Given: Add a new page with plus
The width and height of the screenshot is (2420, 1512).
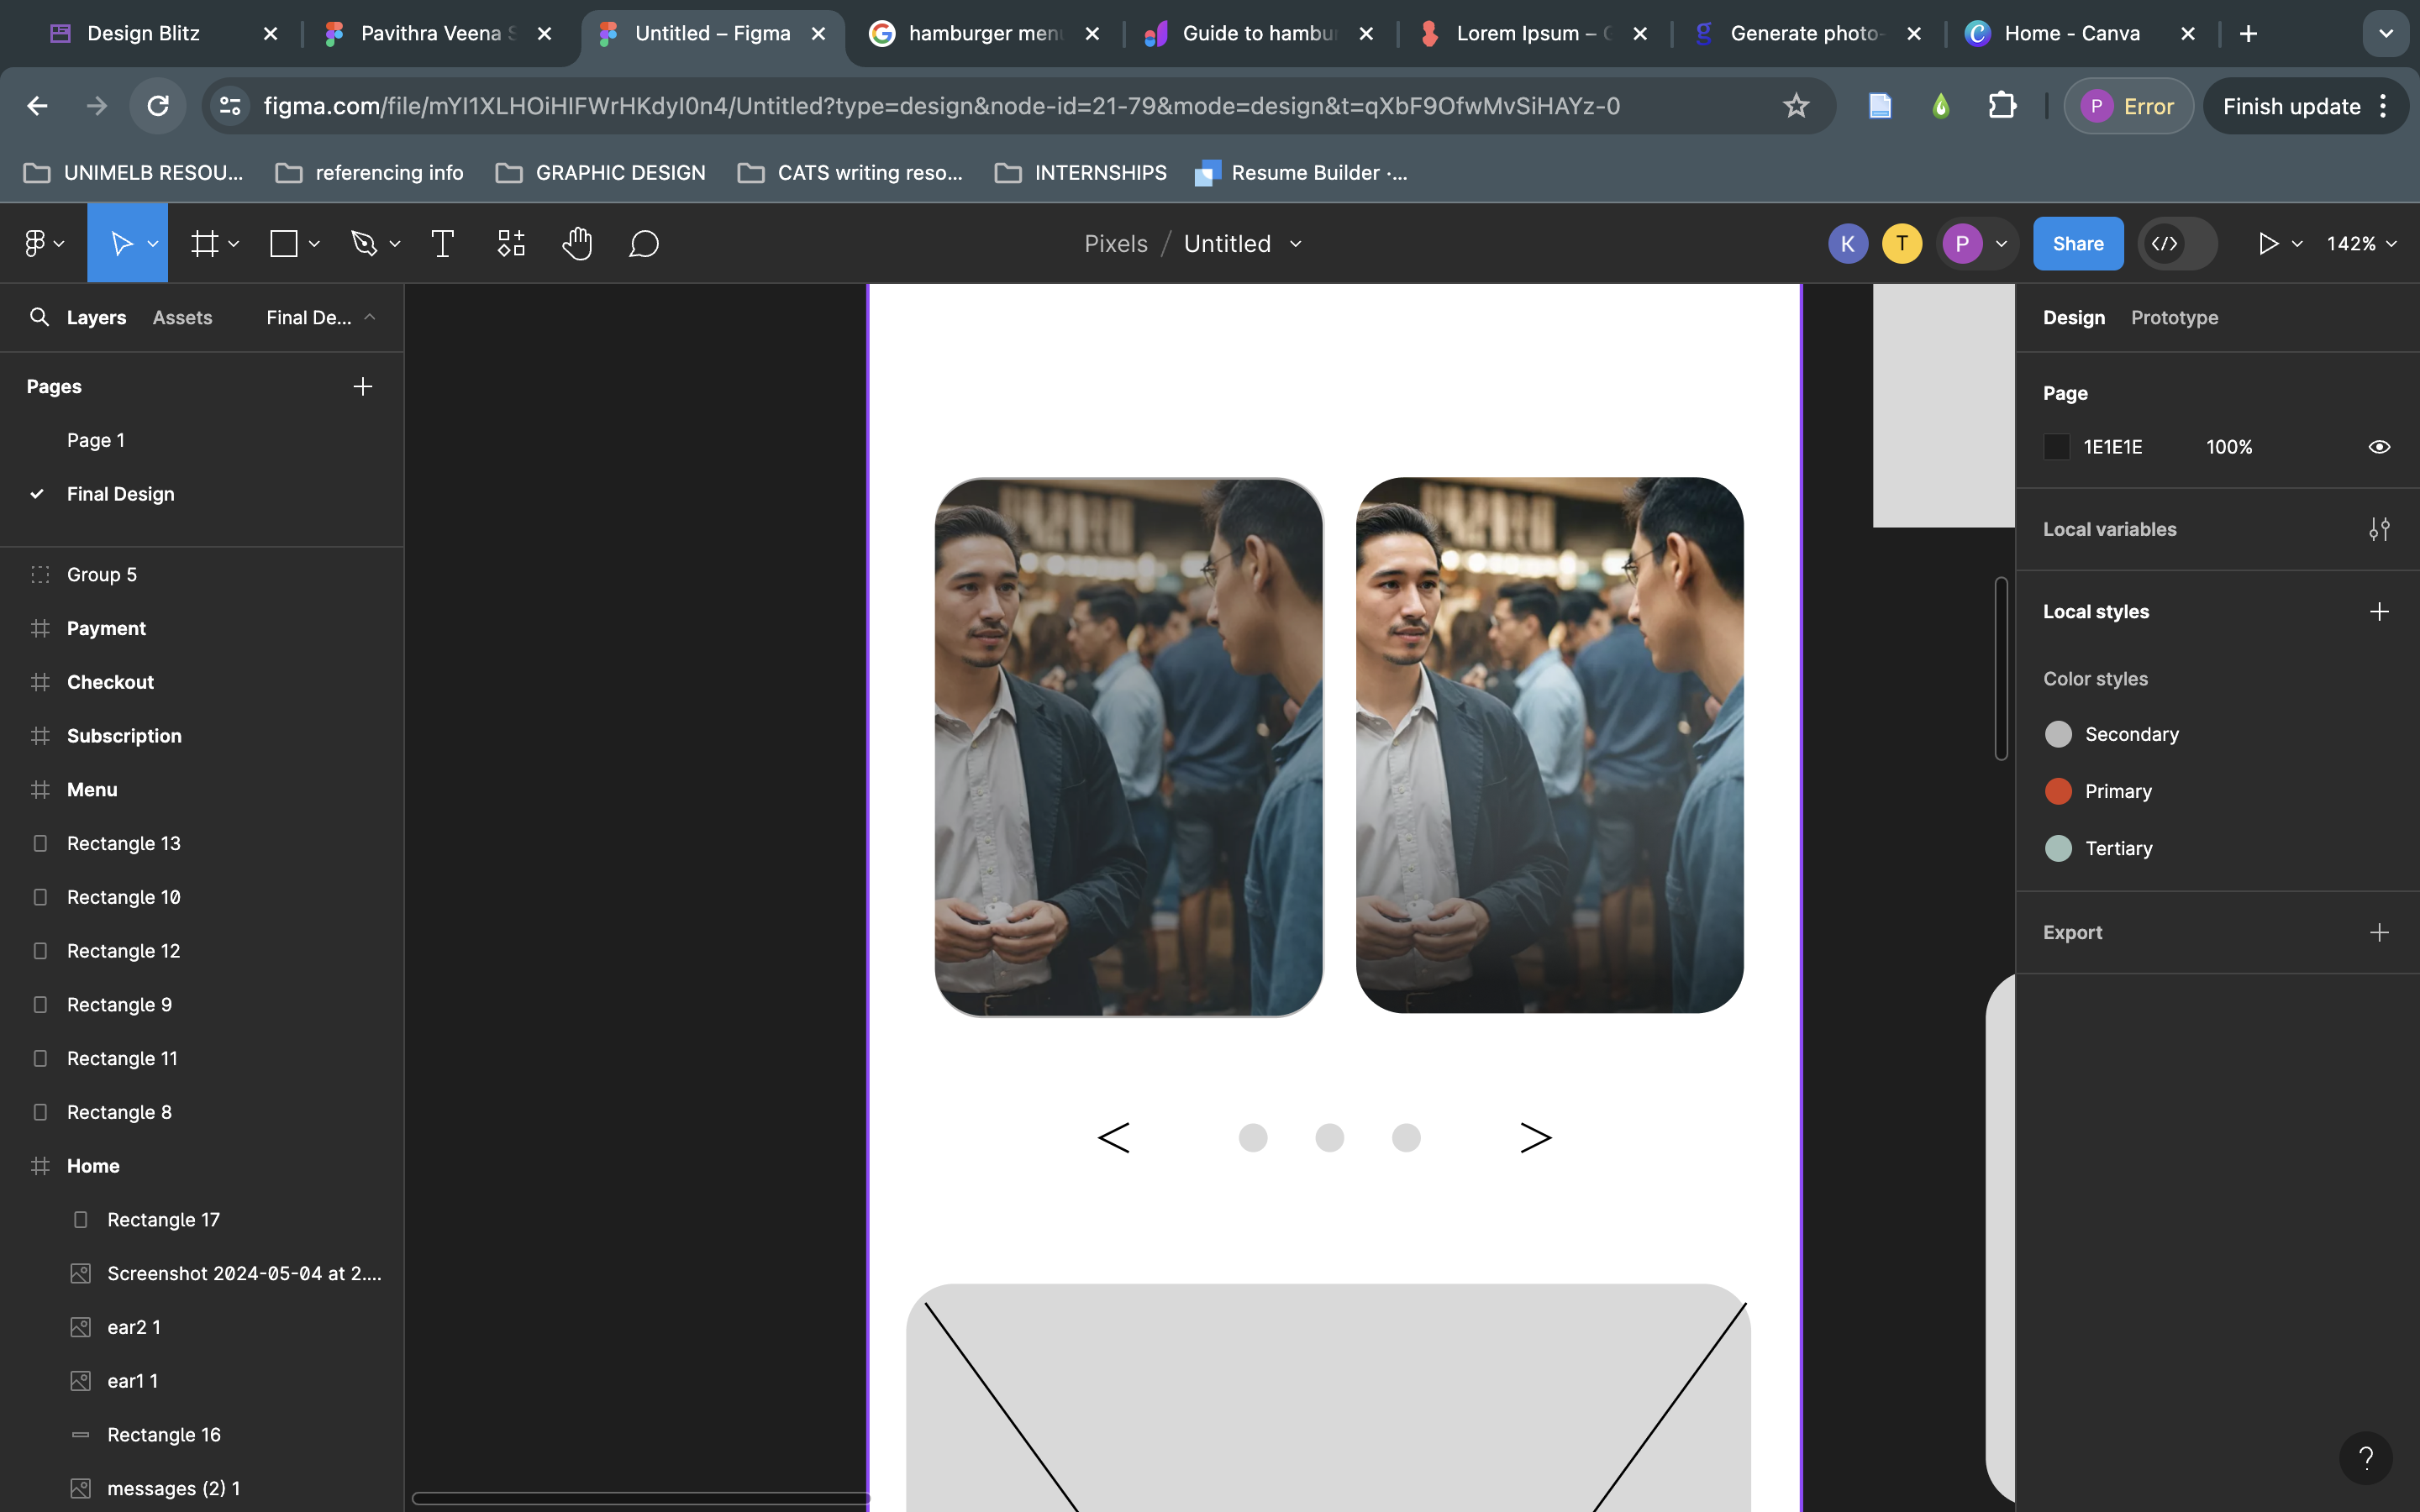Looking at the screenshot, I should click(x=363, y=386).
